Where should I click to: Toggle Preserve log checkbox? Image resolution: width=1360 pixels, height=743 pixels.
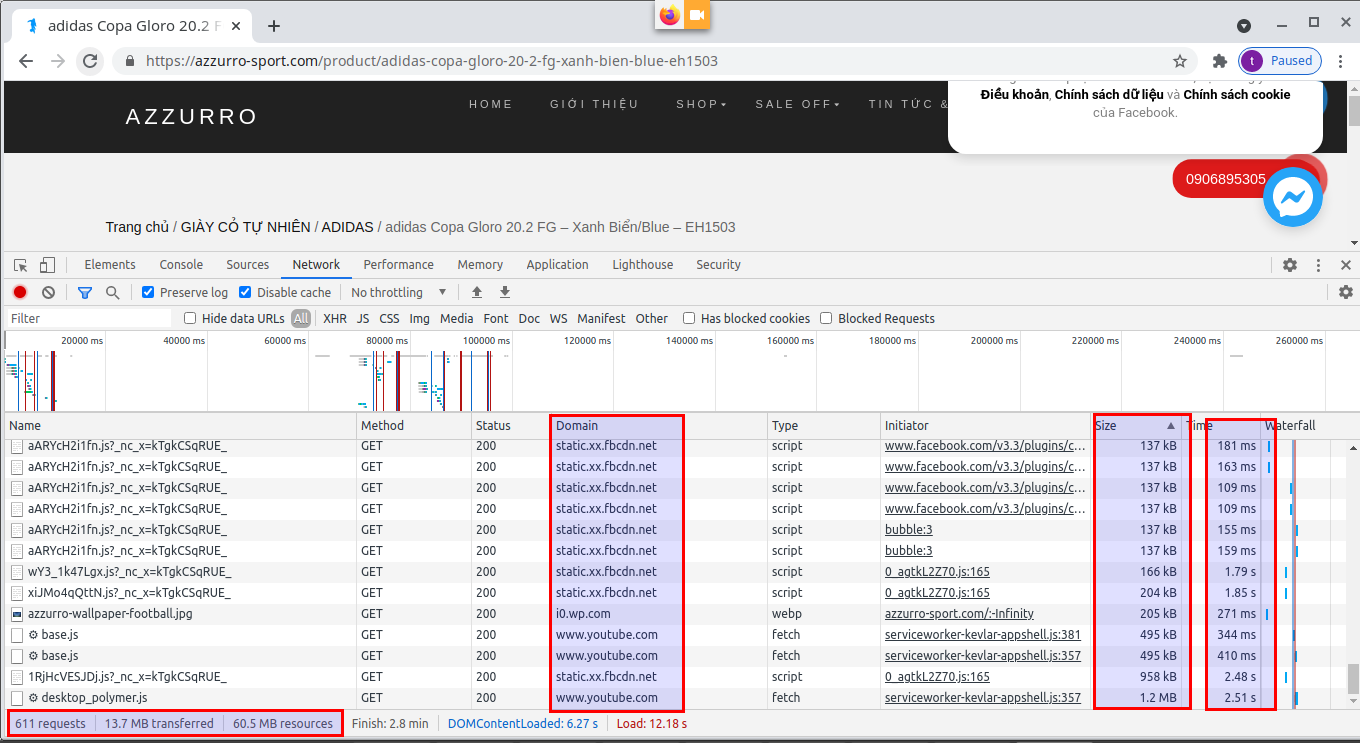point(148,292)
